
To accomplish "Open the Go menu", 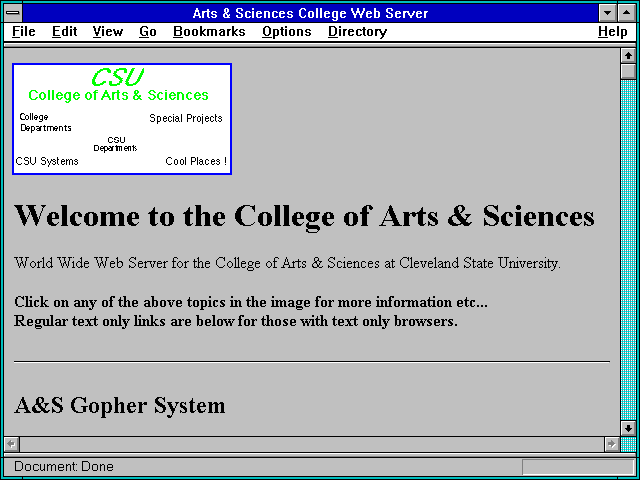I will tap(148, 32).
